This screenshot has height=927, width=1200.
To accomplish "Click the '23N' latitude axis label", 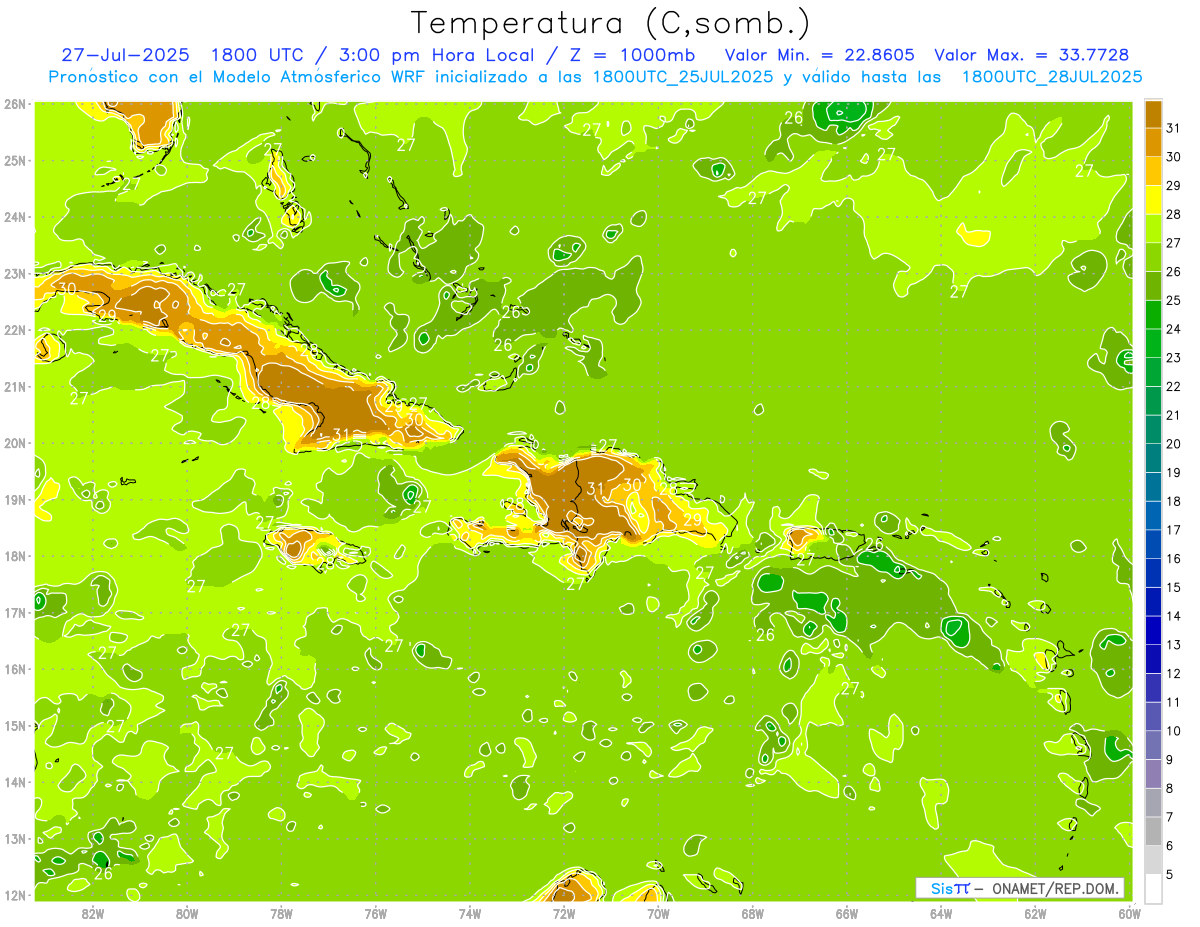I will (x=15, y=273).
